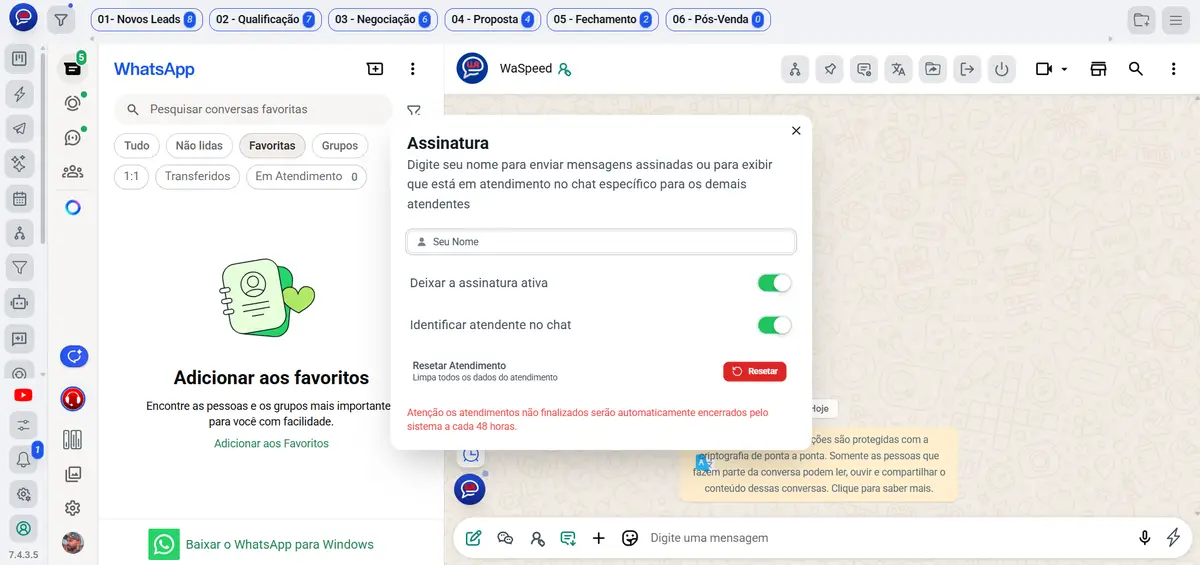Open the WhatsApp Status icon
Viewport: 1200px width, 565px height.
tap(72, 103)
